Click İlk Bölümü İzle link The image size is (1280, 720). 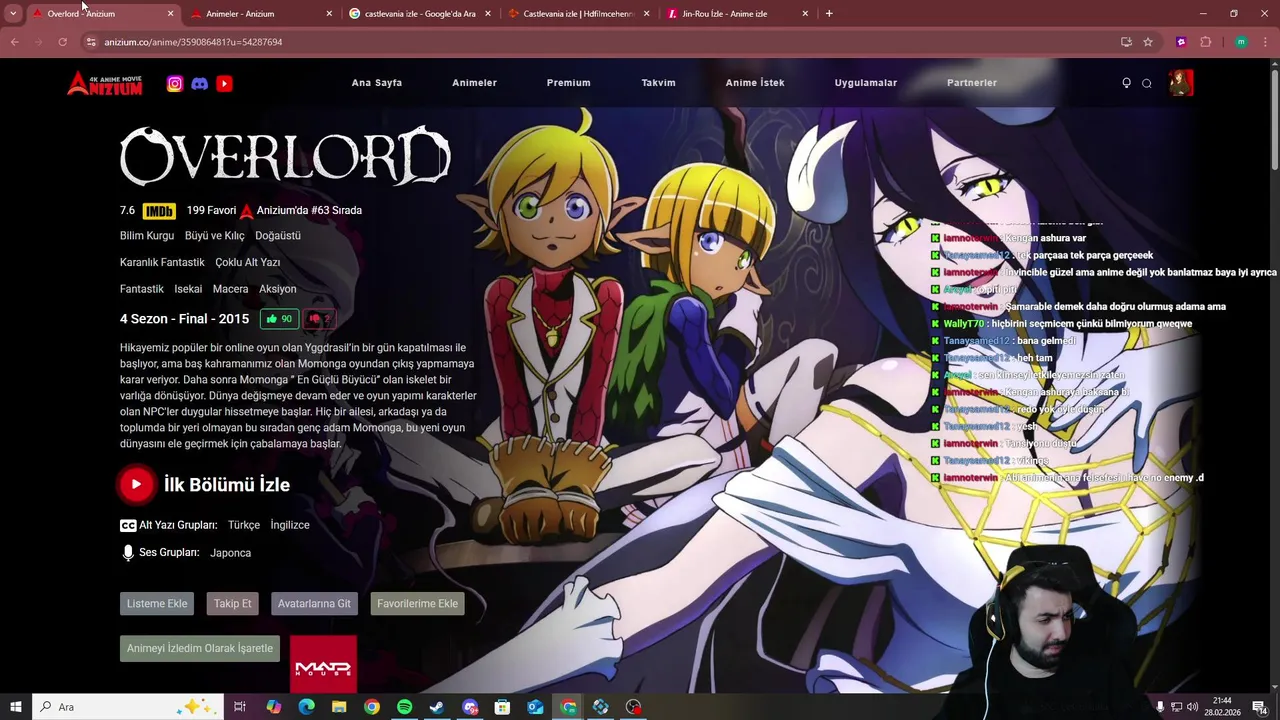(227, 485)
